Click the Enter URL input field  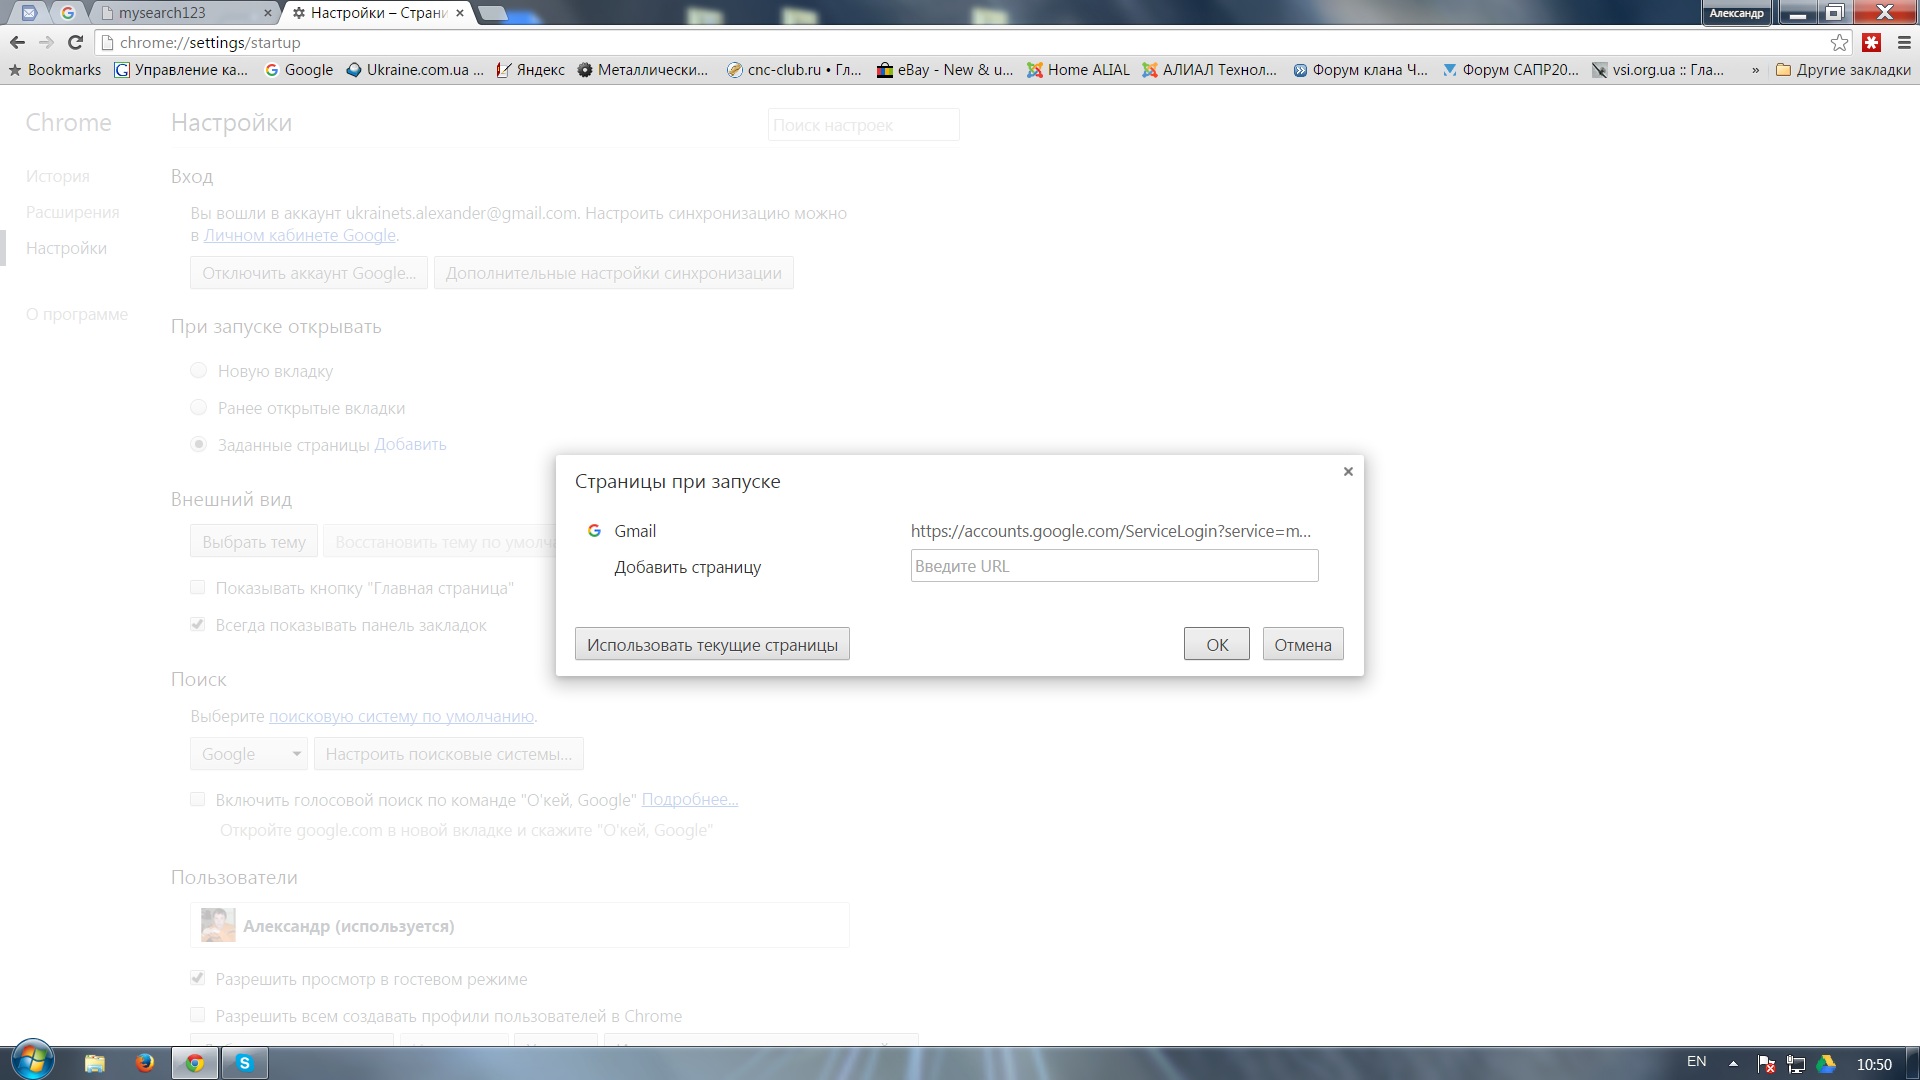[1114, 566]
